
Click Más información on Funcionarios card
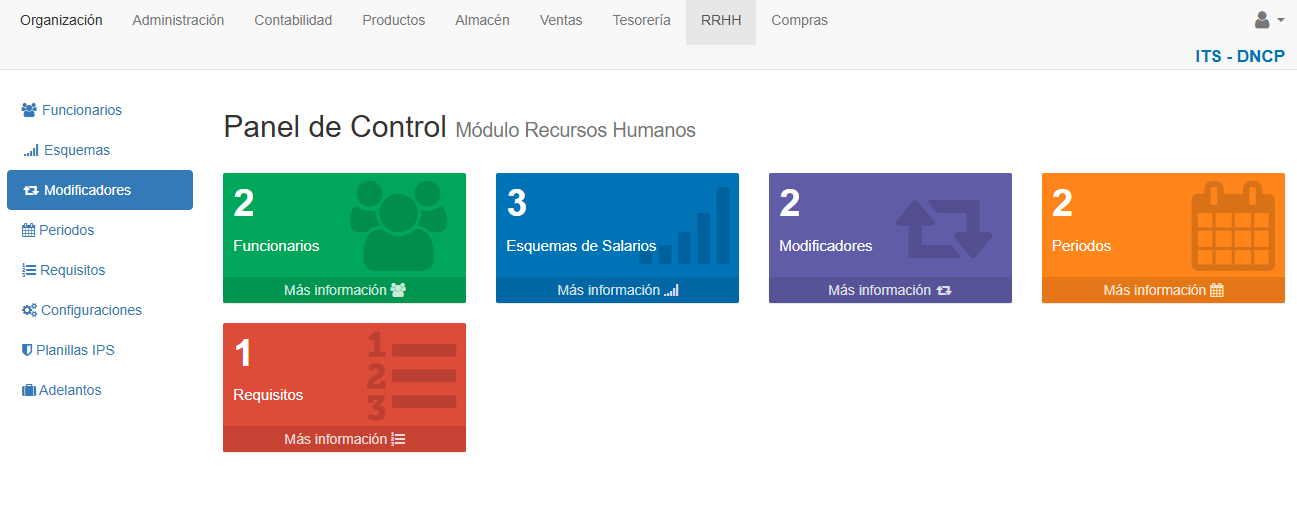point(344,290)
